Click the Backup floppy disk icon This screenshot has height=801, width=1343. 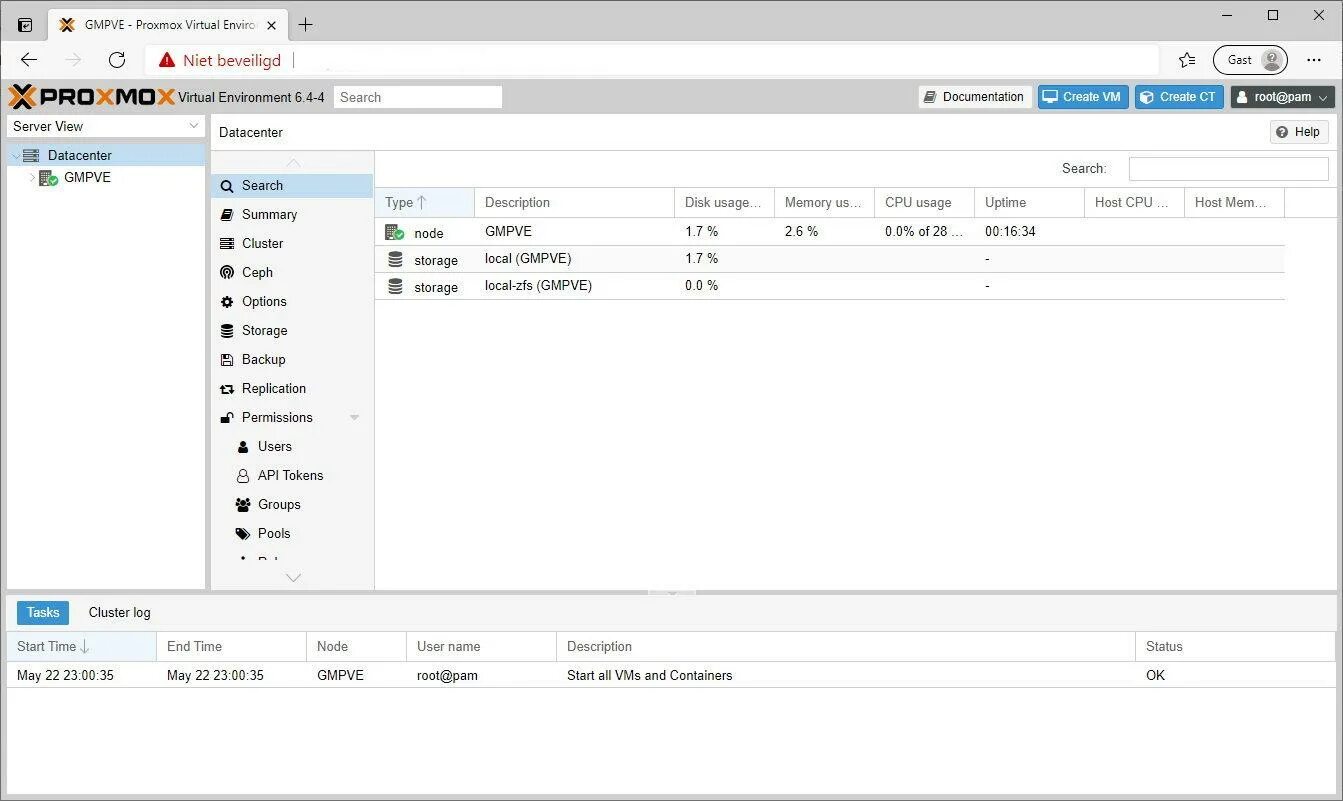point(227,360)
